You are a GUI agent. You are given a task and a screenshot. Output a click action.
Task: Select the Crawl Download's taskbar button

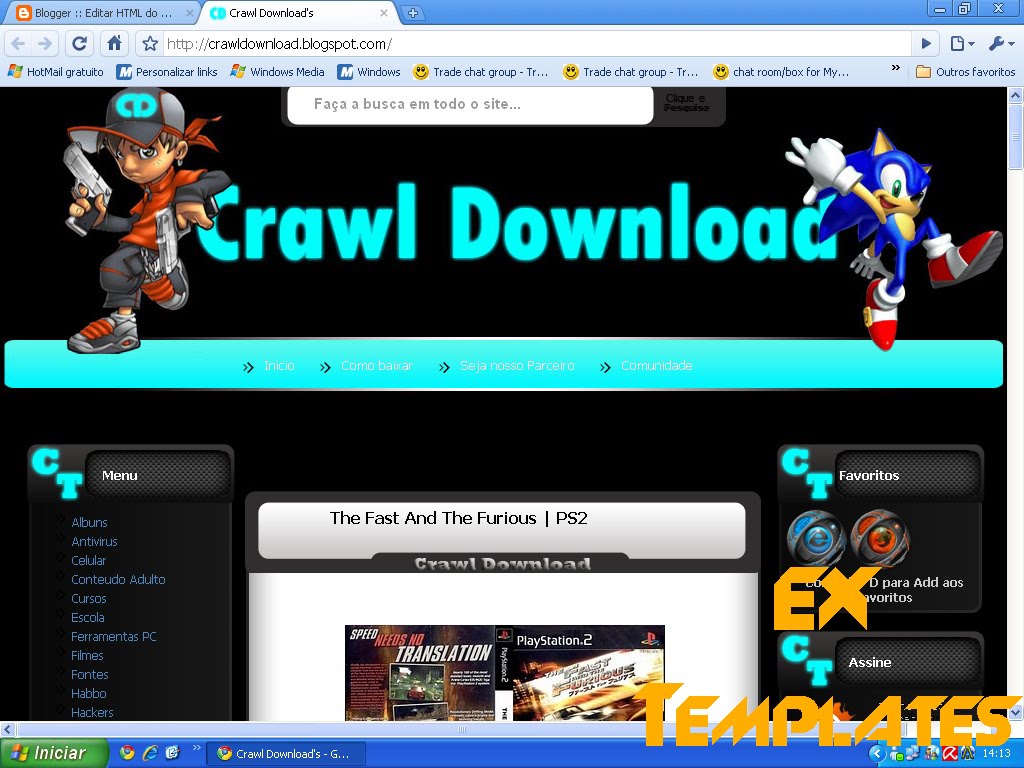tap(286, 754)
